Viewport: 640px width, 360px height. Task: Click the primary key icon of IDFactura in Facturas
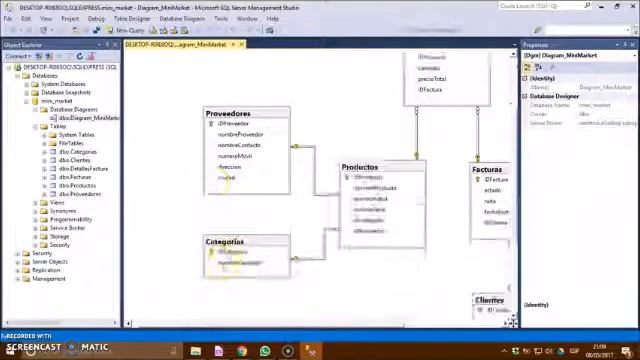pyautogui.click(x=478, y=180)
